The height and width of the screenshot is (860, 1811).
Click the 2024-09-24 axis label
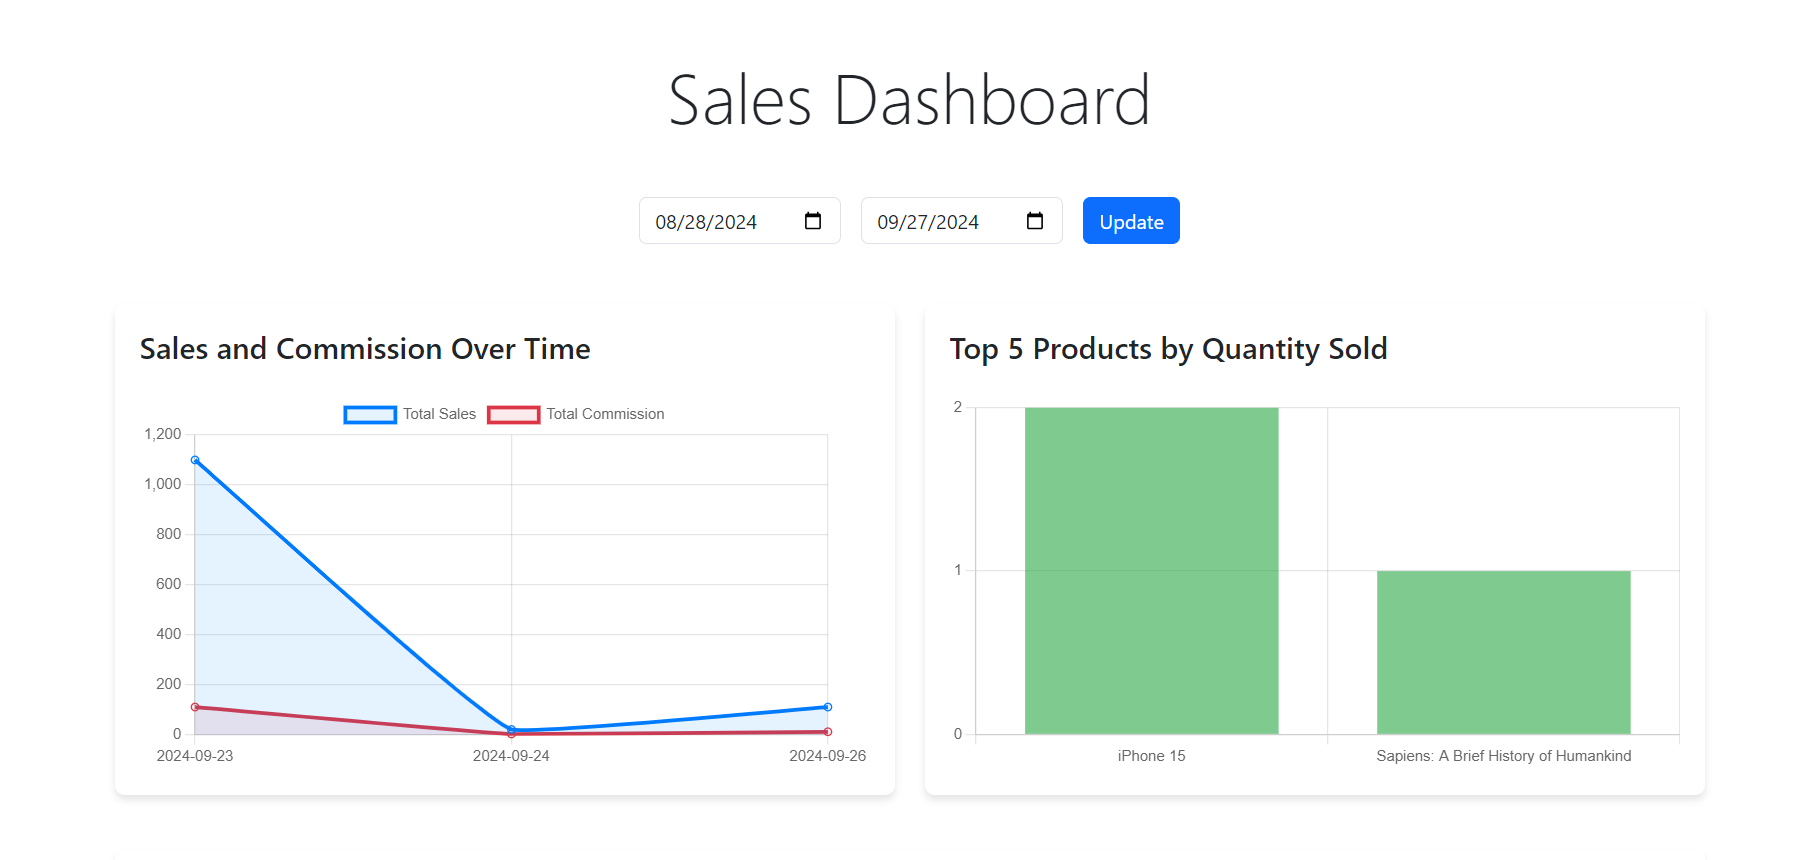[x=511, y=756]
